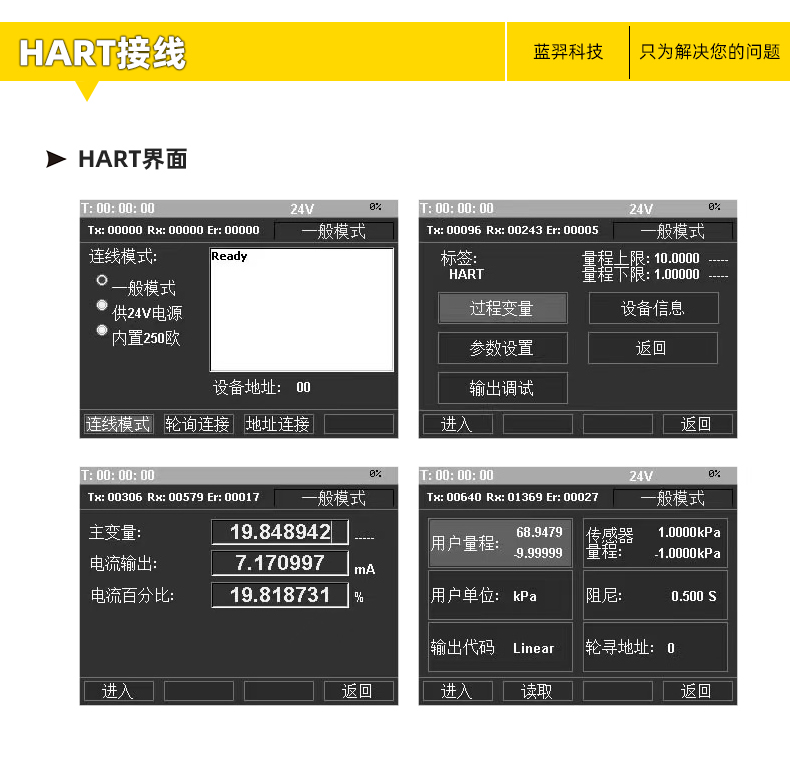Screen dimensions: 790x760
Task: Click the 轮询连接 softkey
Action: coord(199,424)
